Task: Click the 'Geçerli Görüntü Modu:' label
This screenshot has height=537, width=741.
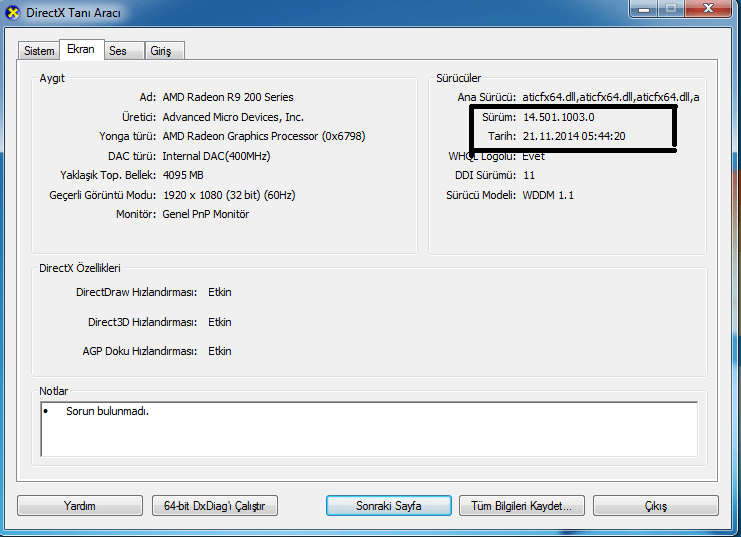Action: coord(103,195)
